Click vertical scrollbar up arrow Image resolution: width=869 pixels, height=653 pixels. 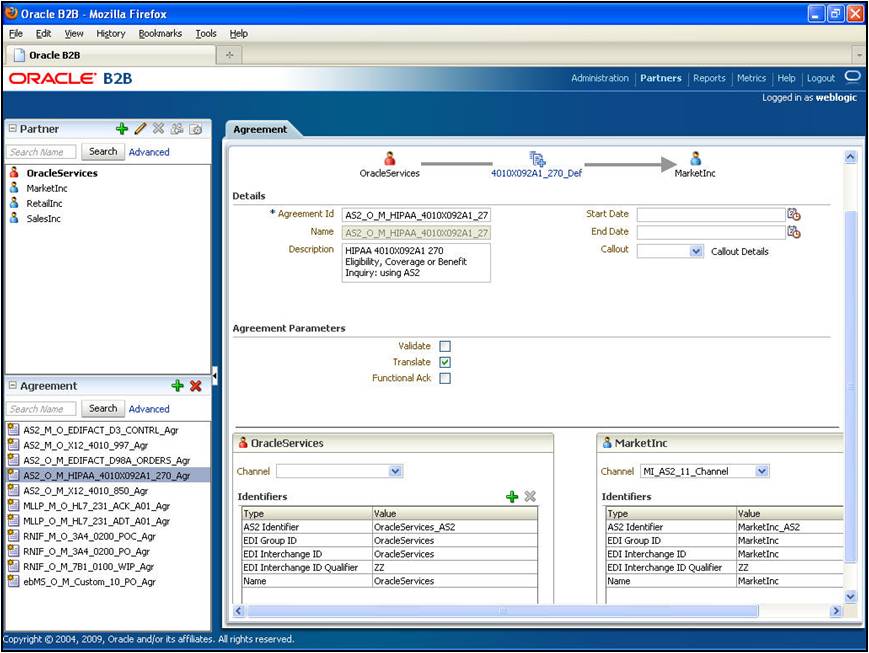pos(850,157)
